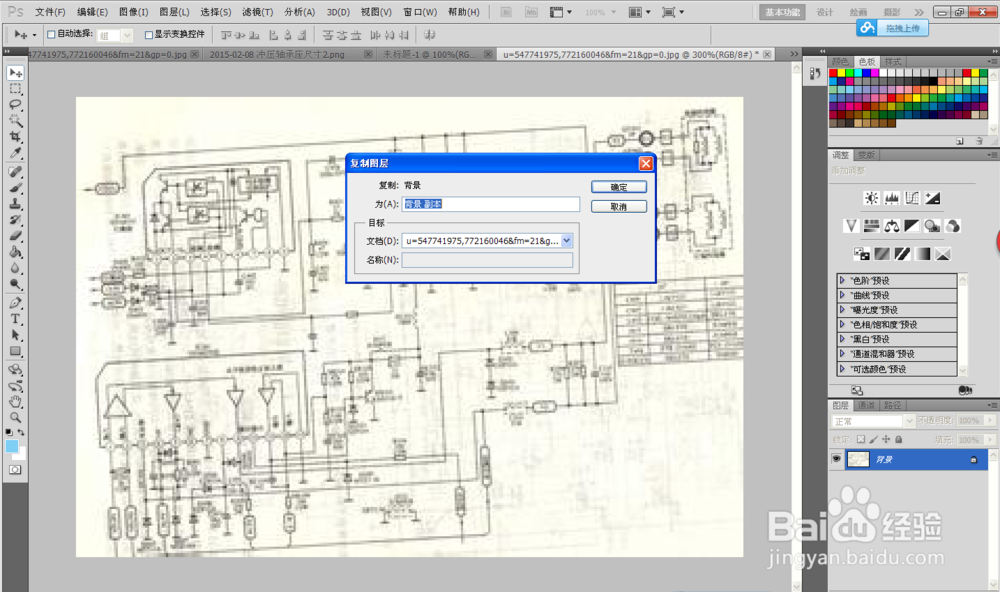The image size is (1000, 592).
Task: Open the 文件(F) menu
Action: tap(50, 12)
